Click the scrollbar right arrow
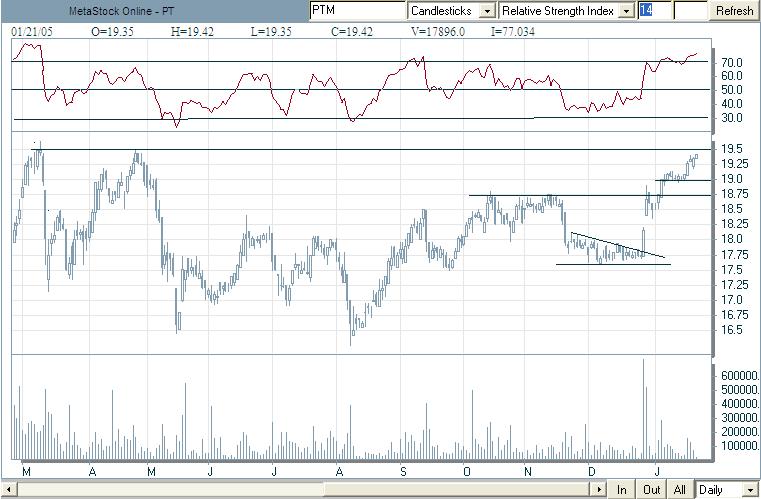The height and width of the screenshot is (499, 761). (x=599, y=489)
